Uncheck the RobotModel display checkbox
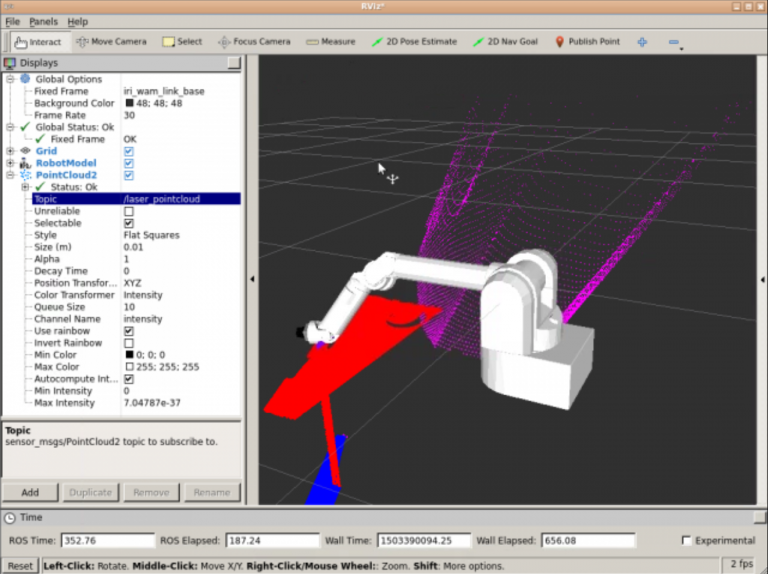The height and width of the screenshot is (574, 768). click(129, 163)
